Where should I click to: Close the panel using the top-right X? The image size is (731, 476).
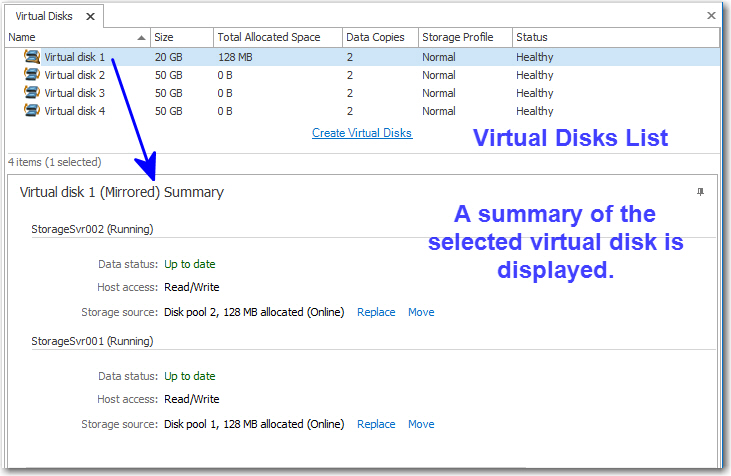[x=711, y=15]
